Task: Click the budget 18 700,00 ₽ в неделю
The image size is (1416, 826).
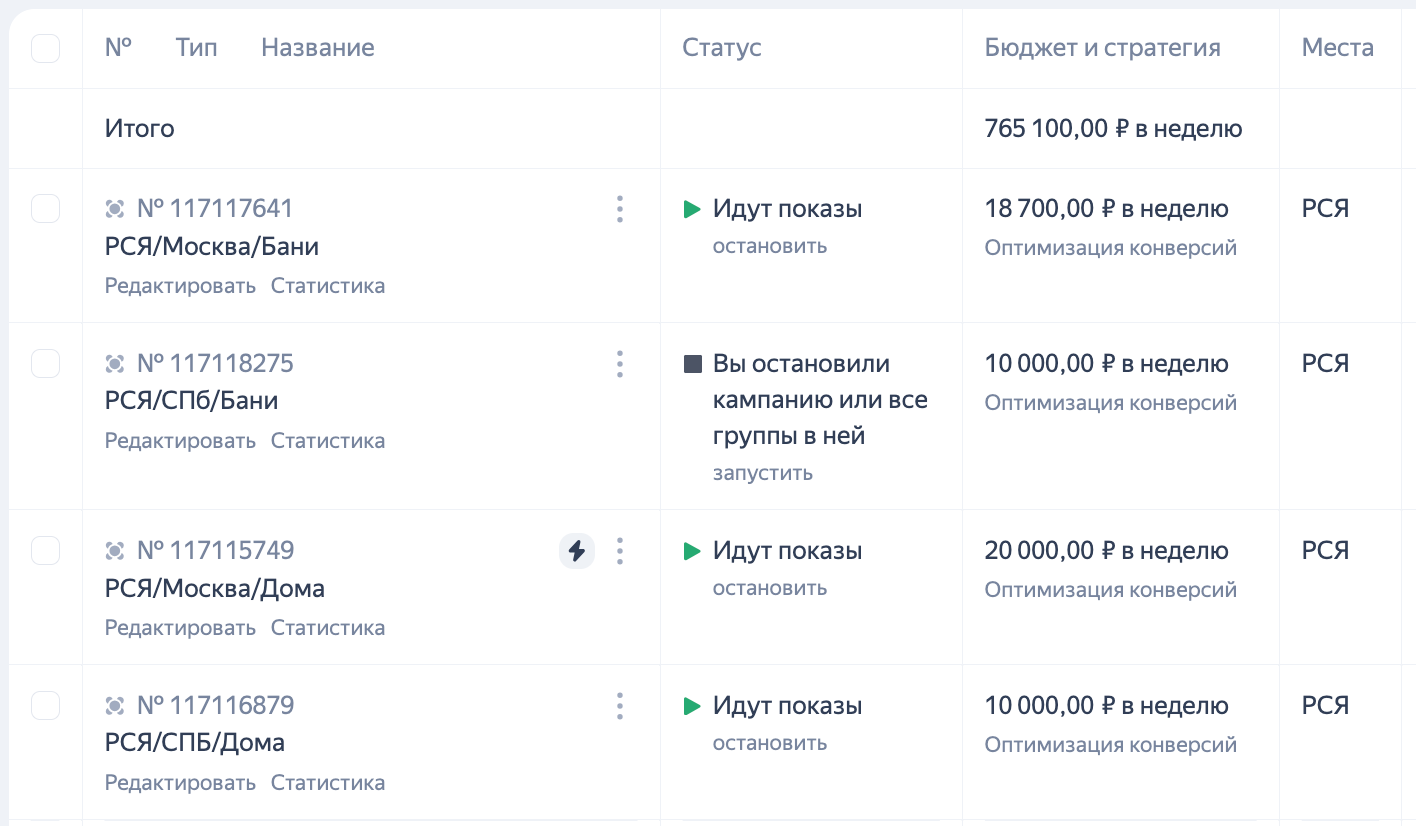Action: click(1107, 209)
